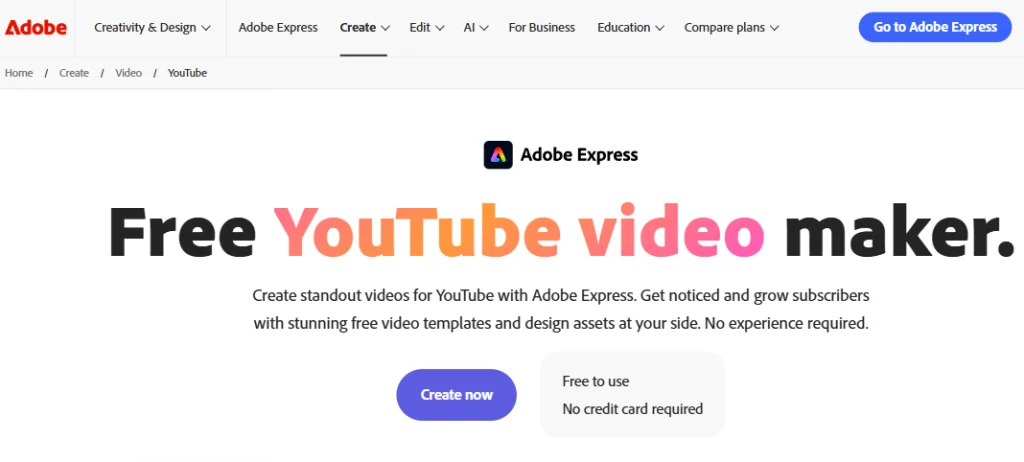Click the Adobe Express app icon

coord(498,155)
